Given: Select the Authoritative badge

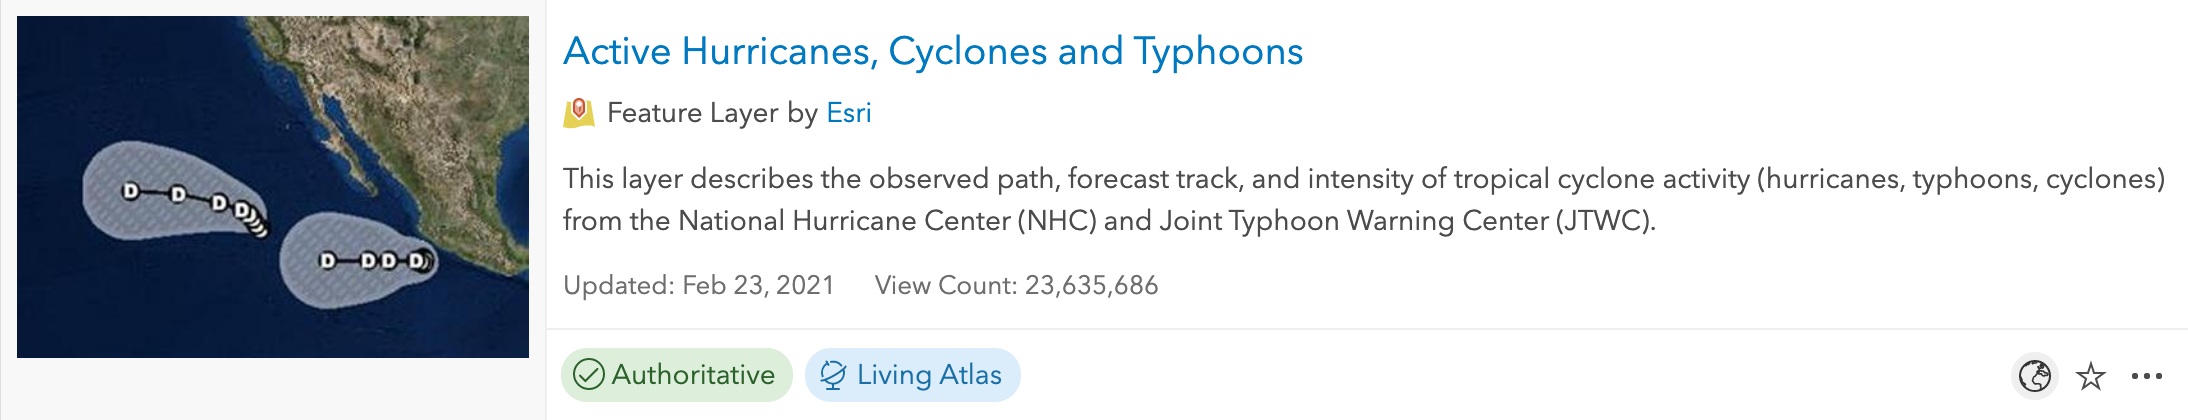Looking at the screenshot, I should coord(676,375).
